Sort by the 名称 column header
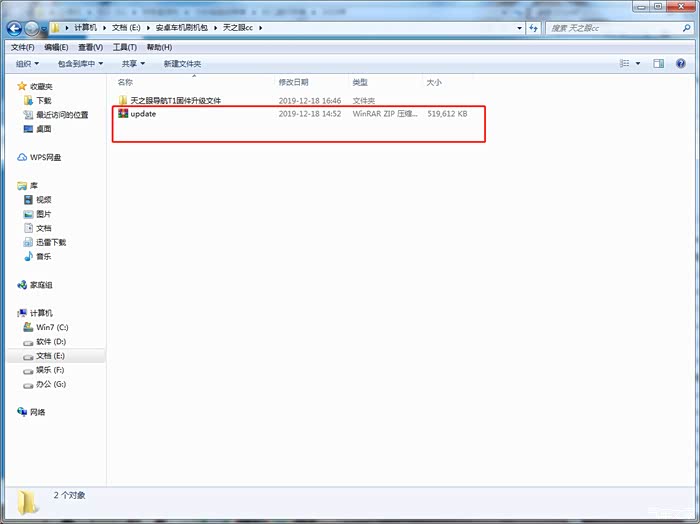700x524 pixels. (125, 82)
